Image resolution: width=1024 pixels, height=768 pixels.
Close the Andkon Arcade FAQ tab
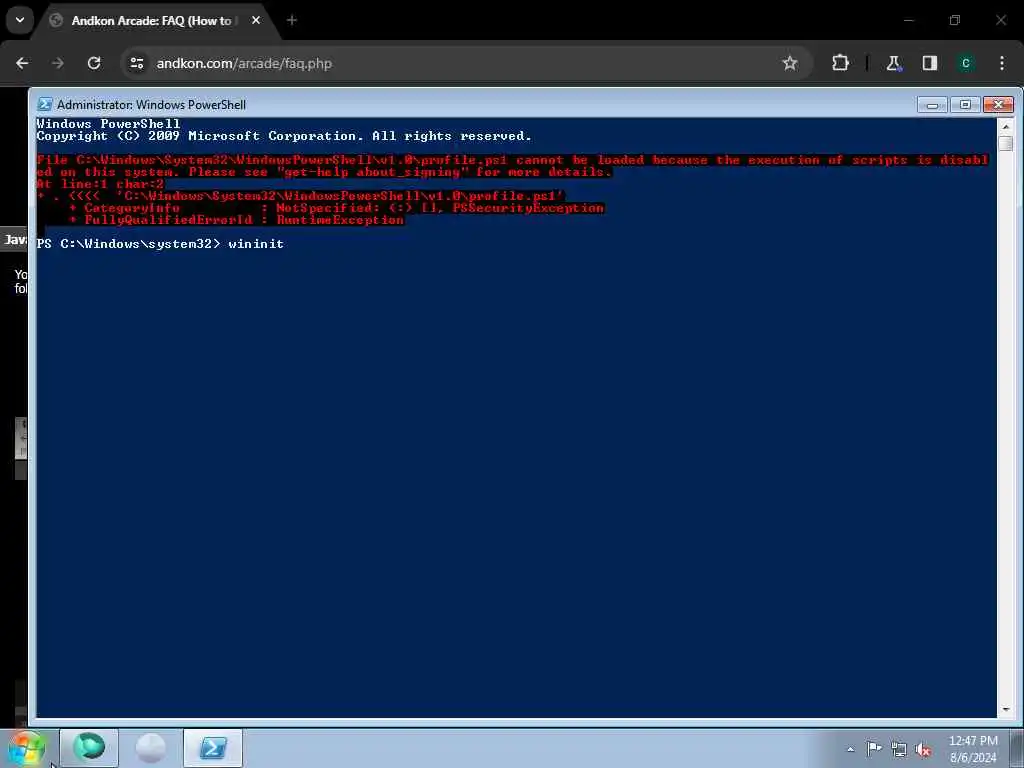click(x=256, y=20)
